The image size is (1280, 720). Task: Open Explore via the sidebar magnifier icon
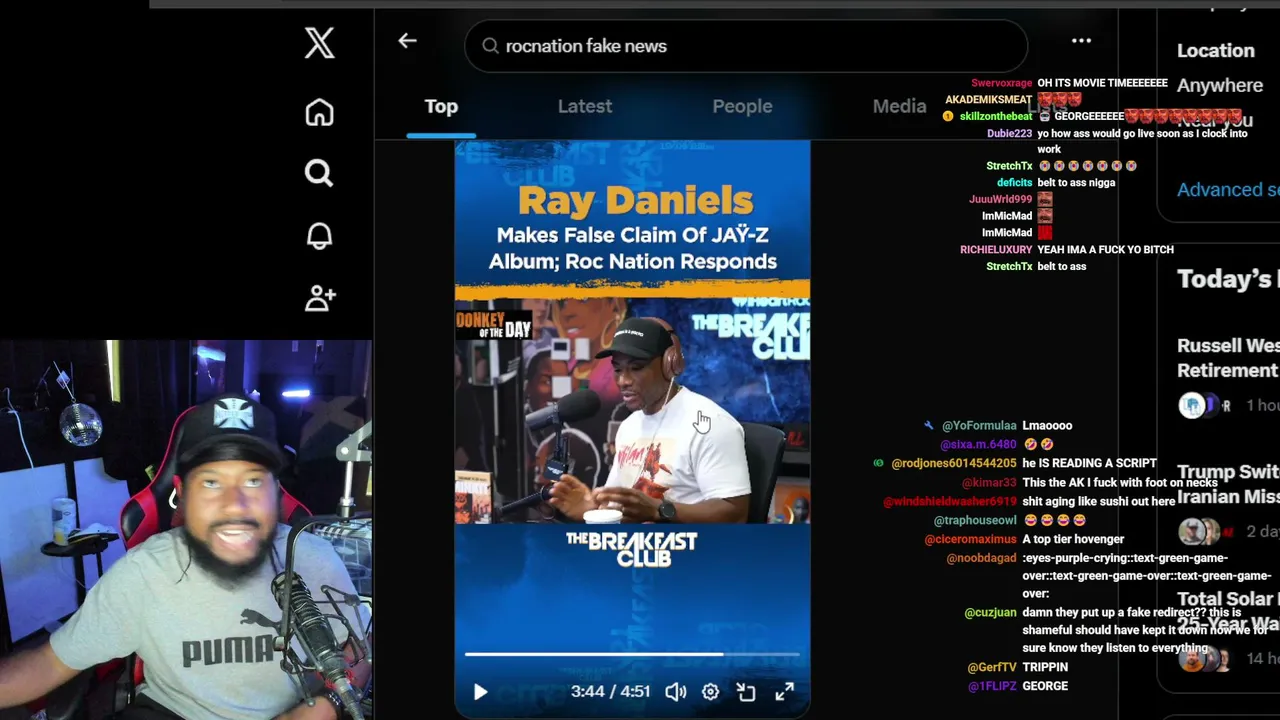click(319, 173)
